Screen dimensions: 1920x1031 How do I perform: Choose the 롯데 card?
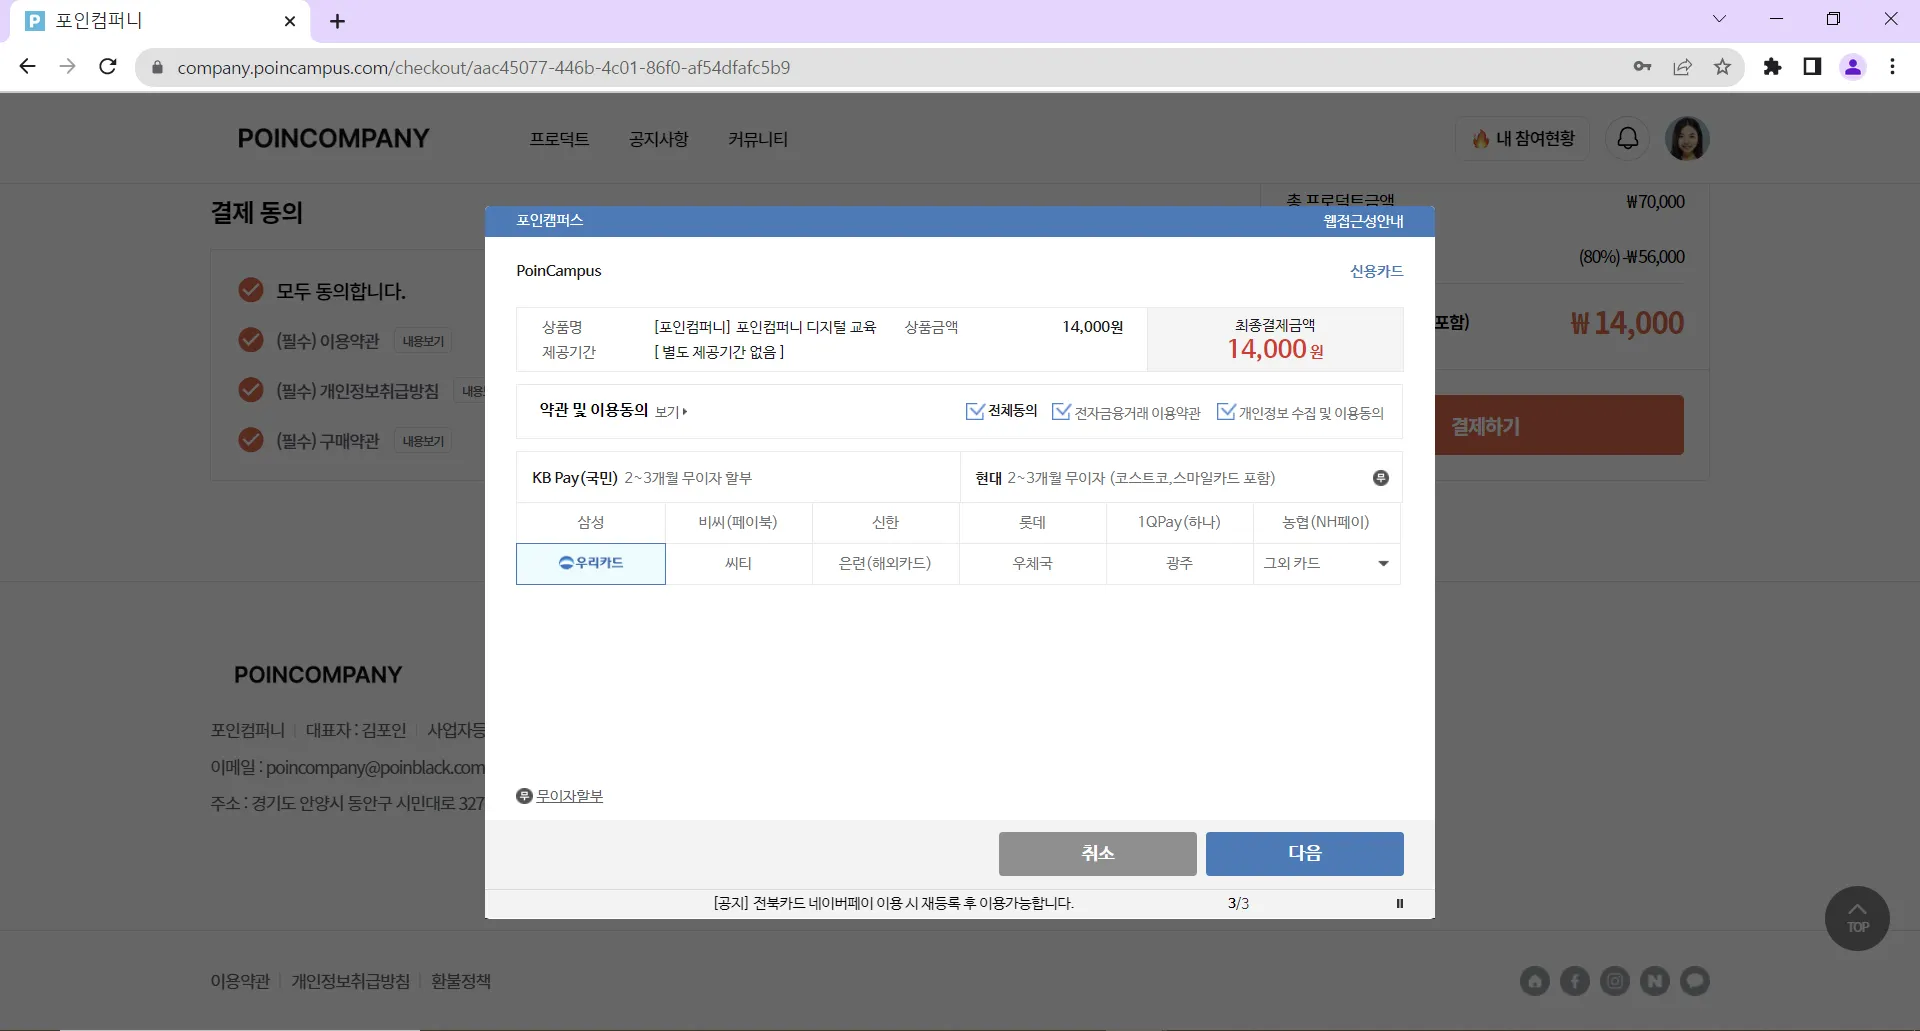pos(1032,522)
